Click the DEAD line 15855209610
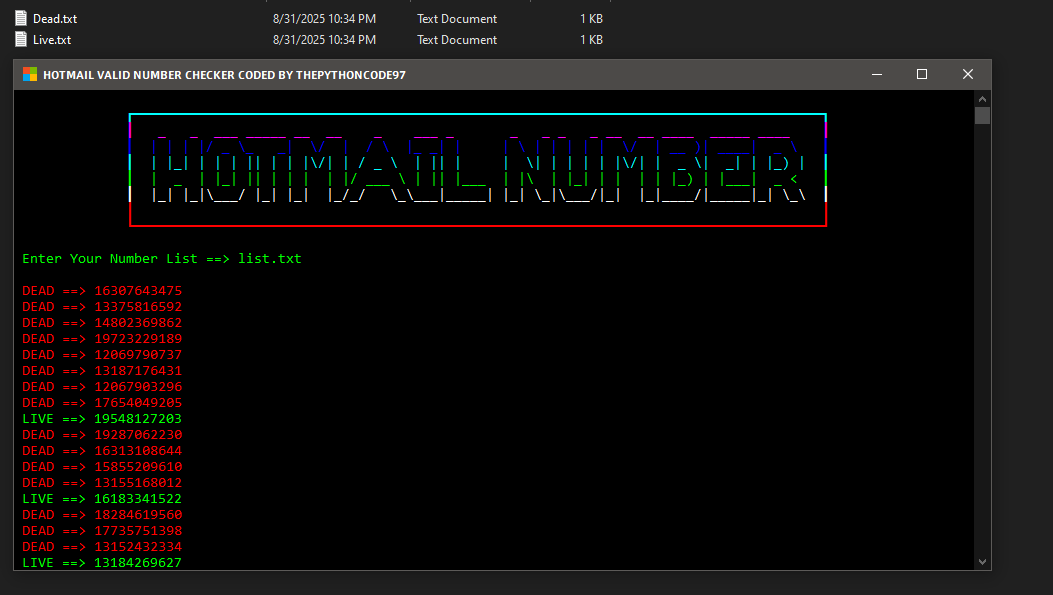Image resolution: width=1053 pixels, height=595 pixels. [102, 467]
